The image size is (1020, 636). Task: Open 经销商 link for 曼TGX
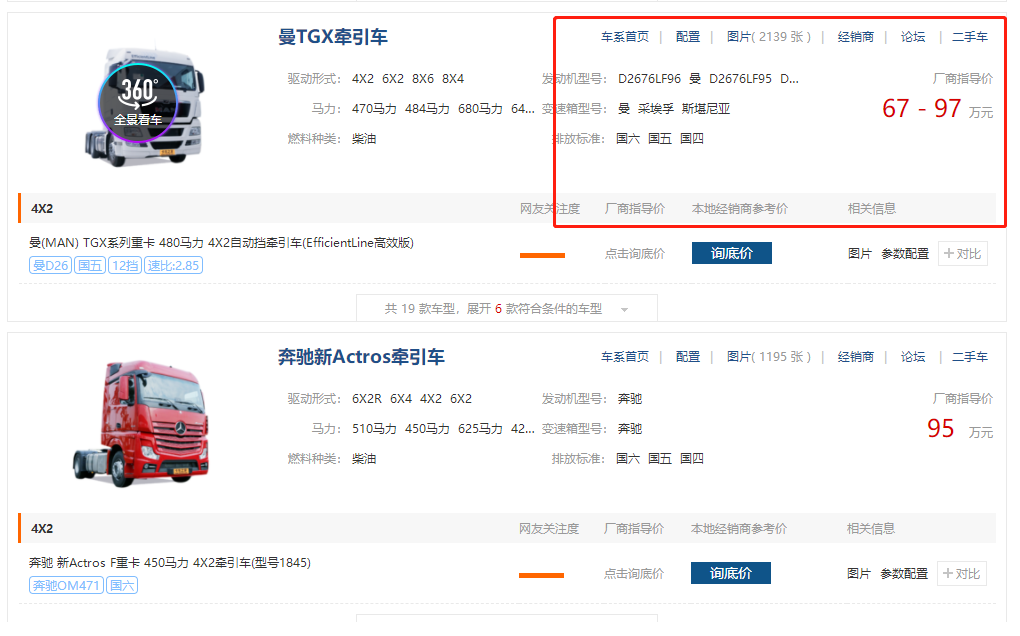(855, 37)
